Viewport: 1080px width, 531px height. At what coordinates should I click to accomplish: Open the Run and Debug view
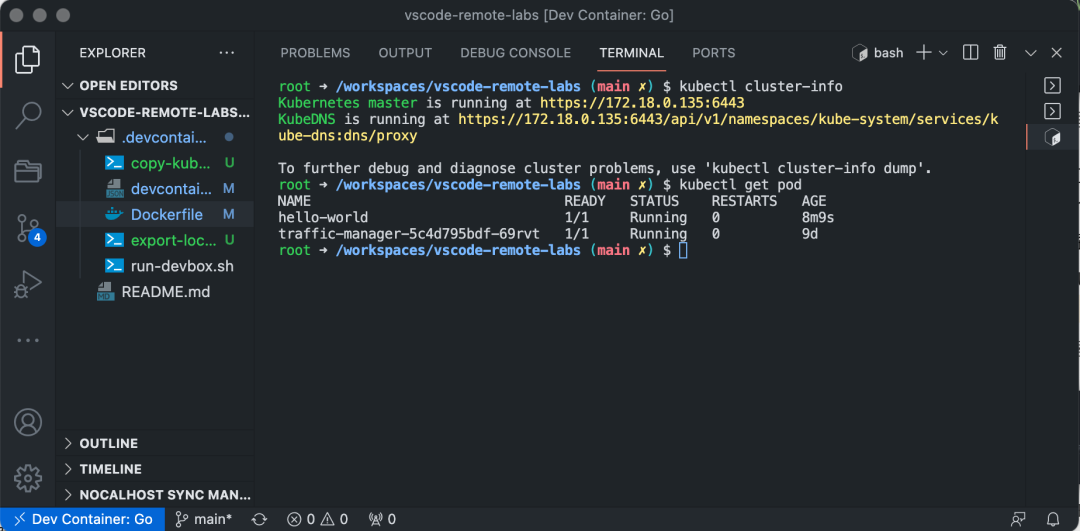click(28, 284)
